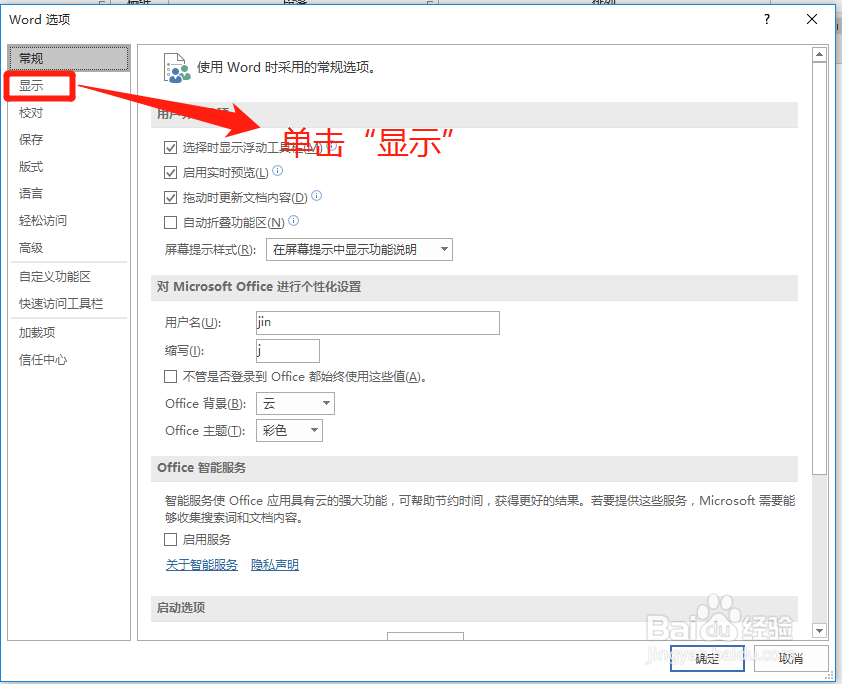Click the info icon next to 启用实时预览
The width and height of the screenshot is (842, 684).
[278, 171]
